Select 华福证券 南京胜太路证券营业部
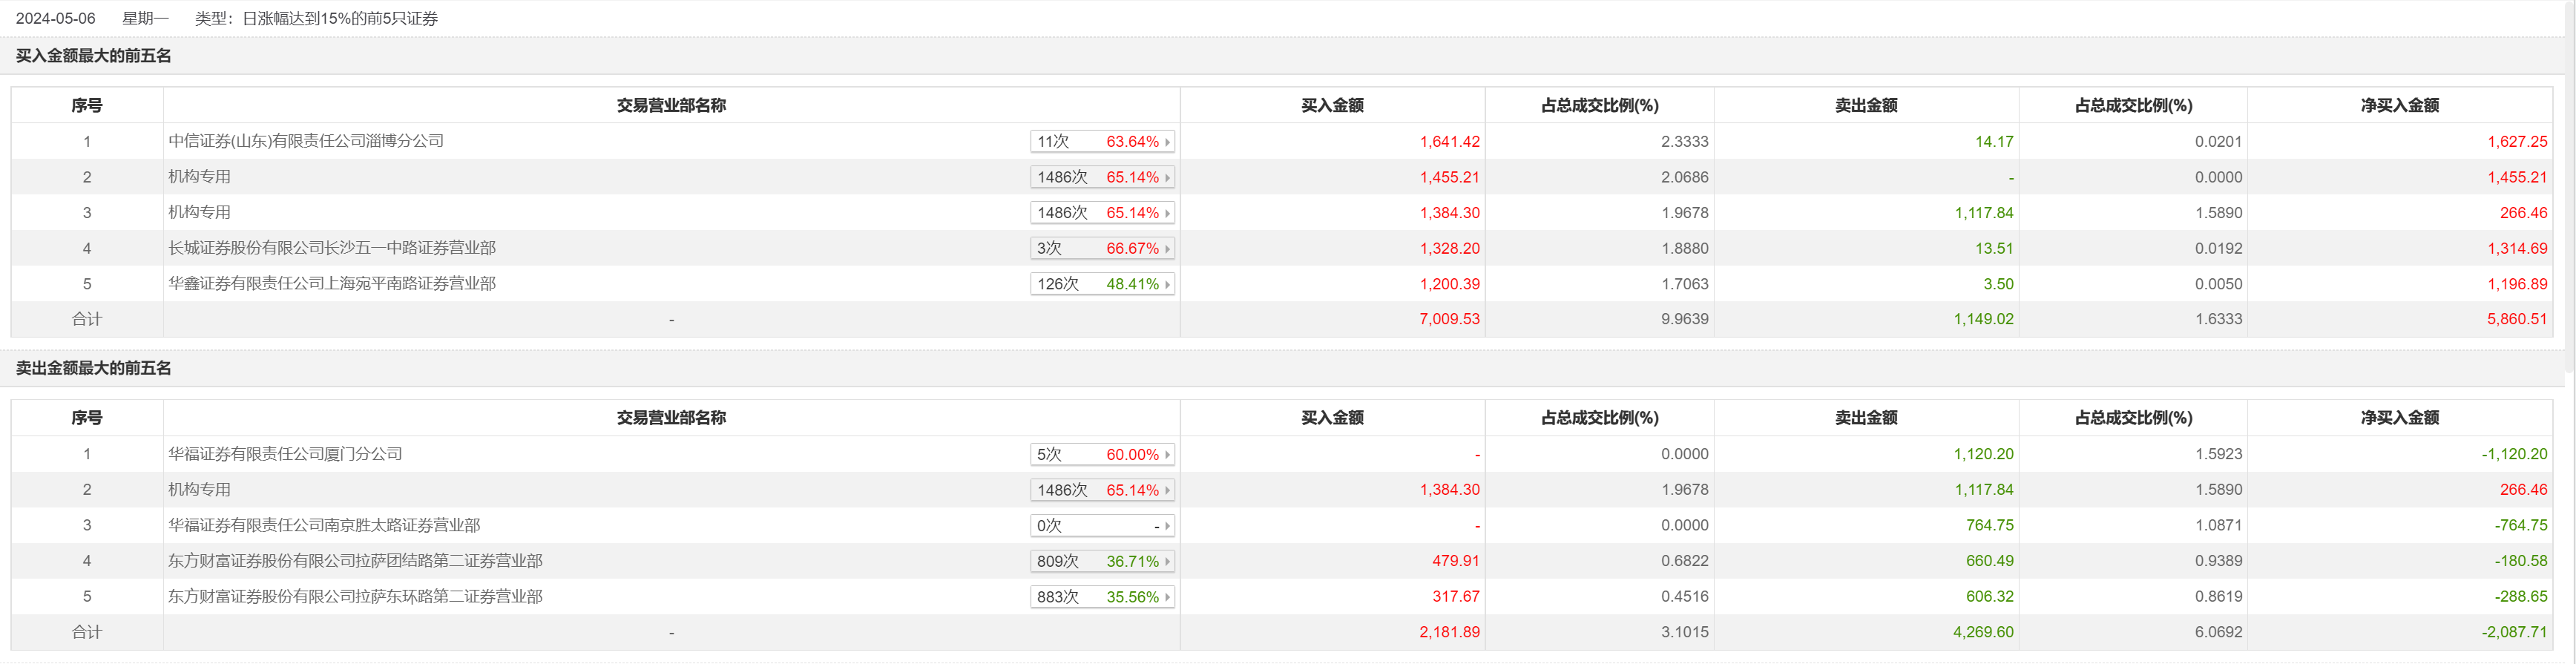The height and width of the screenshot is (664, 2576). tap(324, 525)
